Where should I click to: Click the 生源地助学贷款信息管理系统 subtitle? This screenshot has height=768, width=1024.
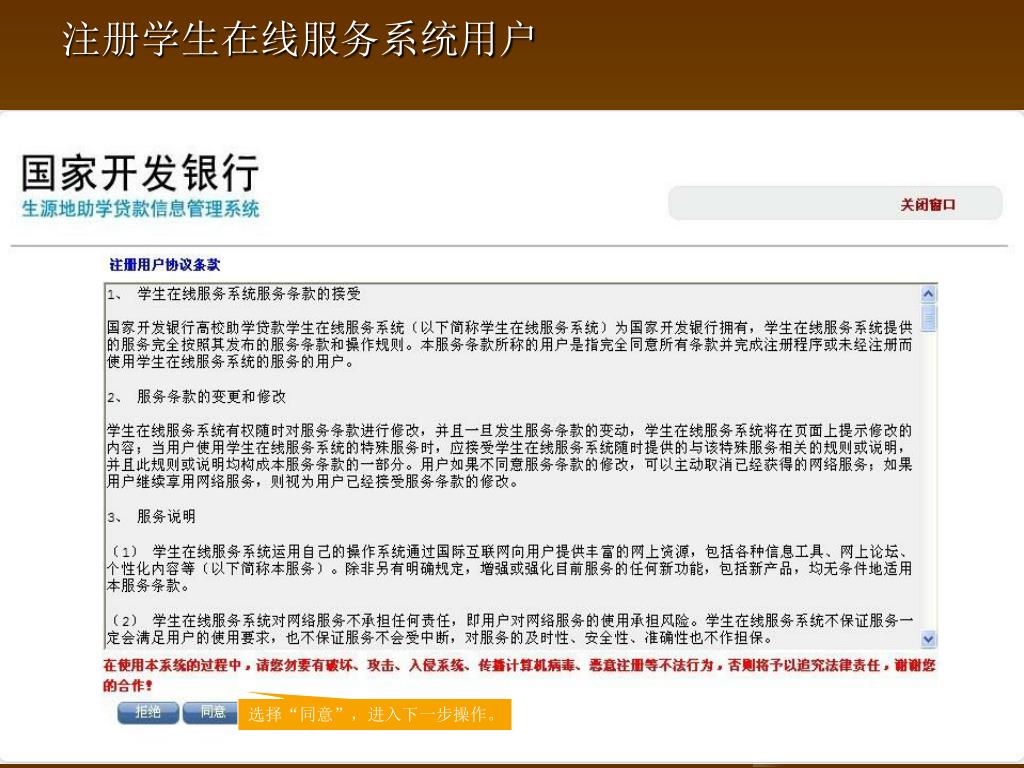tap(140, 209)
